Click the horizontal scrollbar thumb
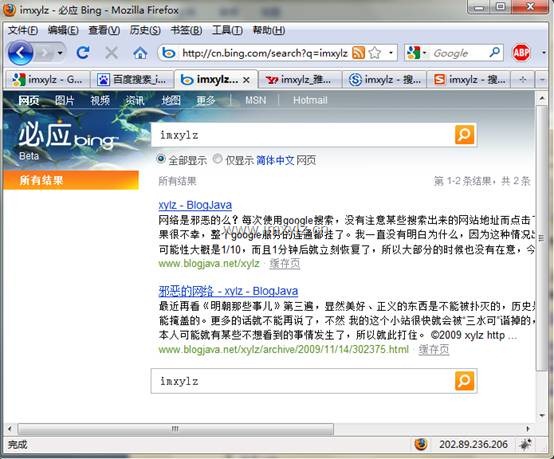 coord(176,429)
